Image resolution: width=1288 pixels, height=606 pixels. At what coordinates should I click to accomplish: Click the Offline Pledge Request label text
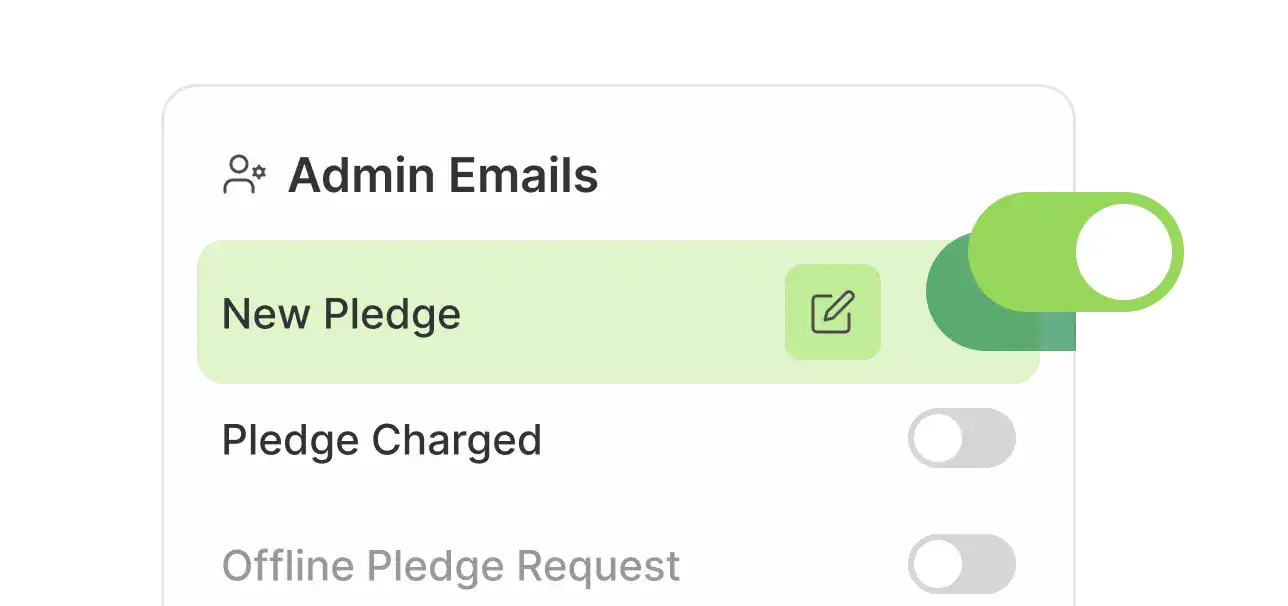tap(450, 566)
